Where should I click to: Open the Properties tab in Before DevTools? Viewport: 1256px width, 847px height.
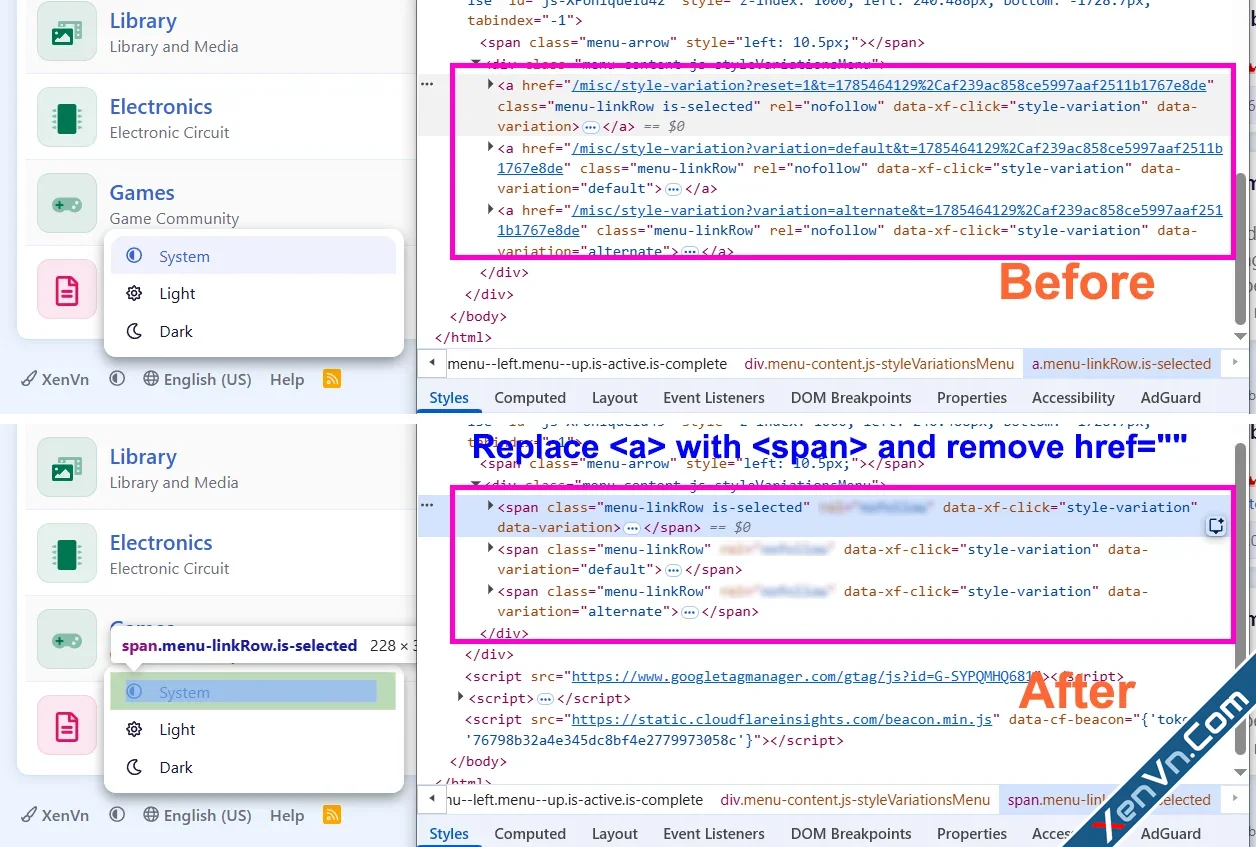pos(972,397)
